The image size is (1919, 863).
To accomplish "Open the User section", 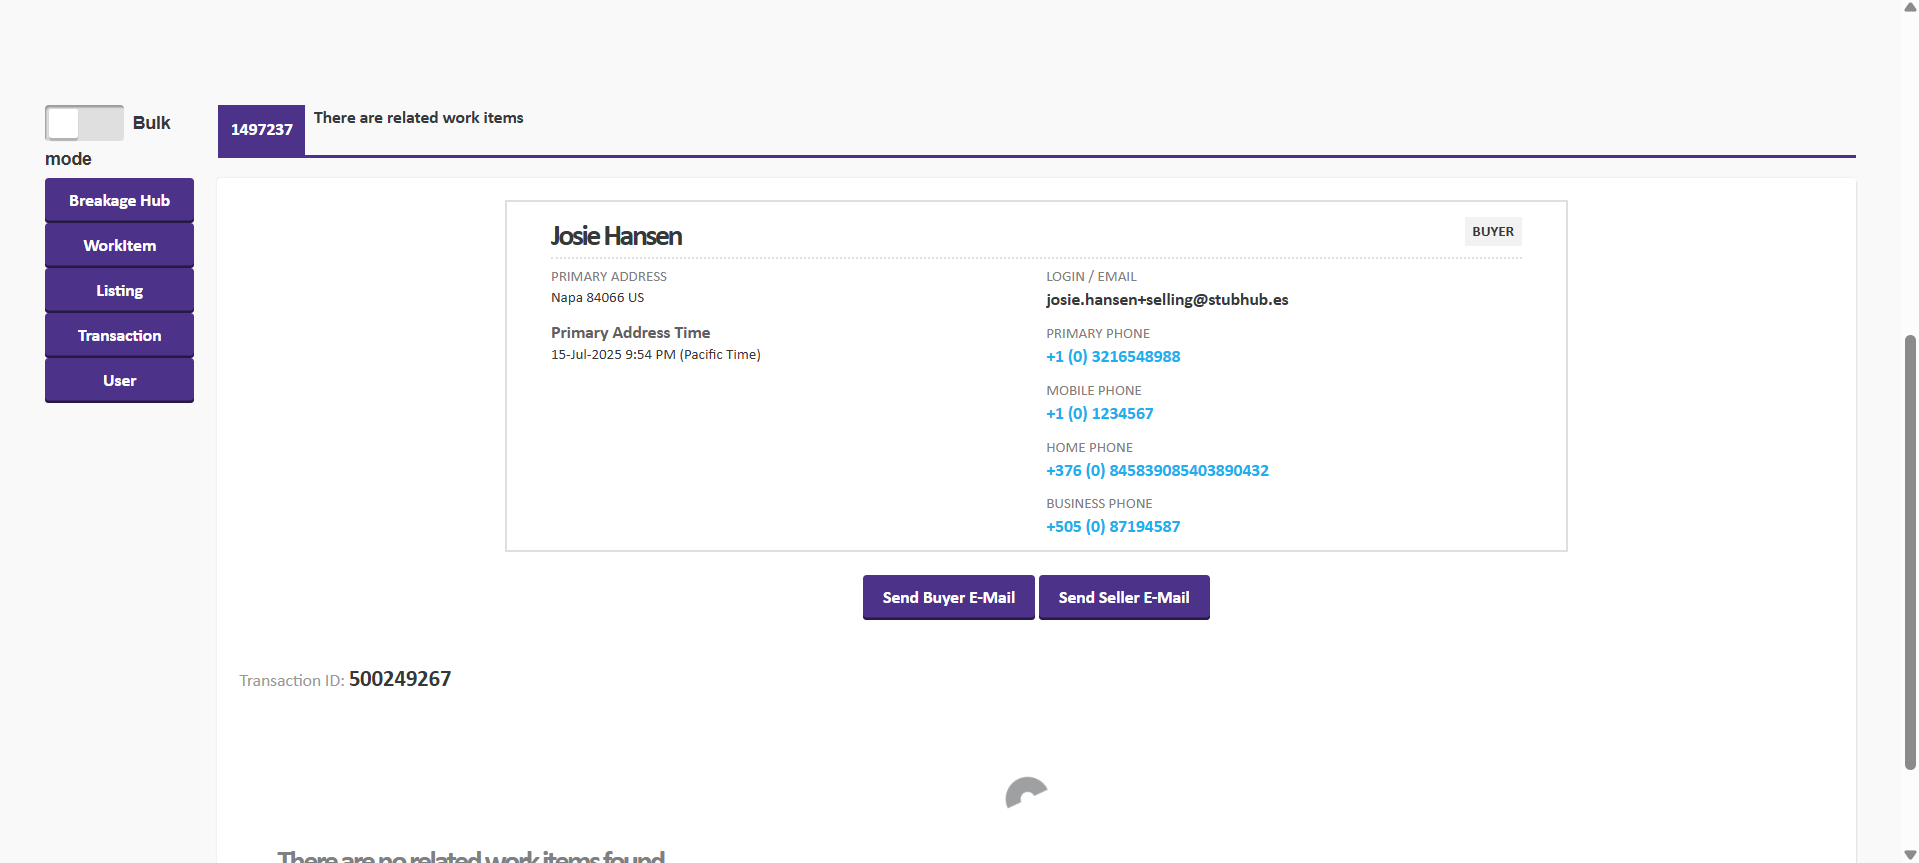I will point(119,380).
